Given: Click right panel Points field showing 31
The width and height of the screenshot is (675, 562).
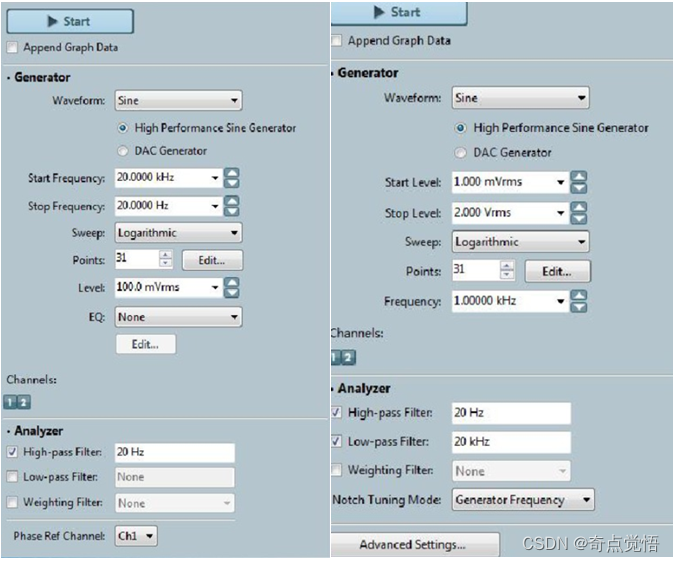Looking at the screenshot, I should [476, 270].
